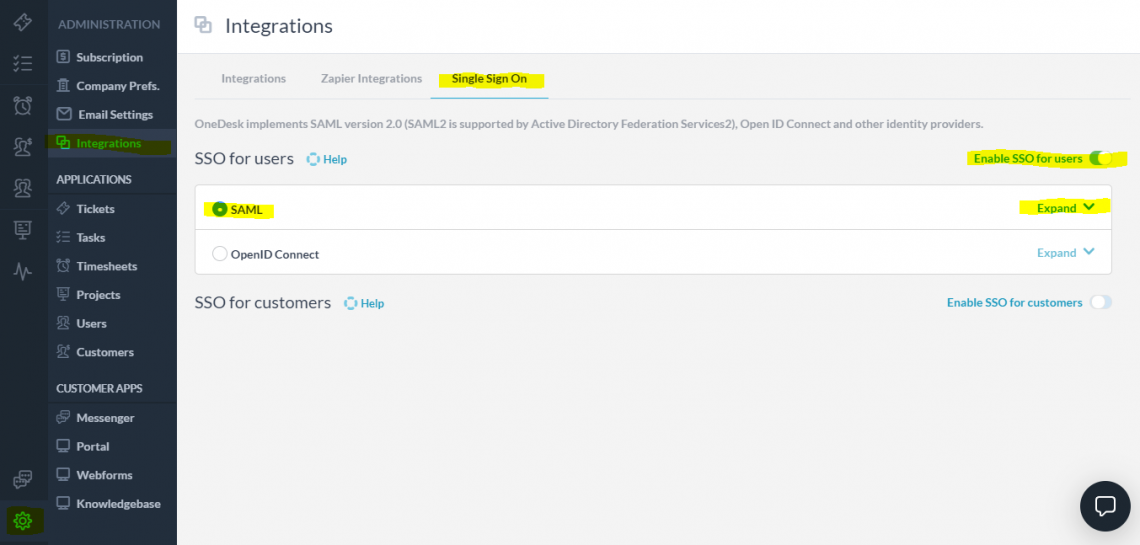
Task: Enable SSO for customers switch
Action: 1100,302
